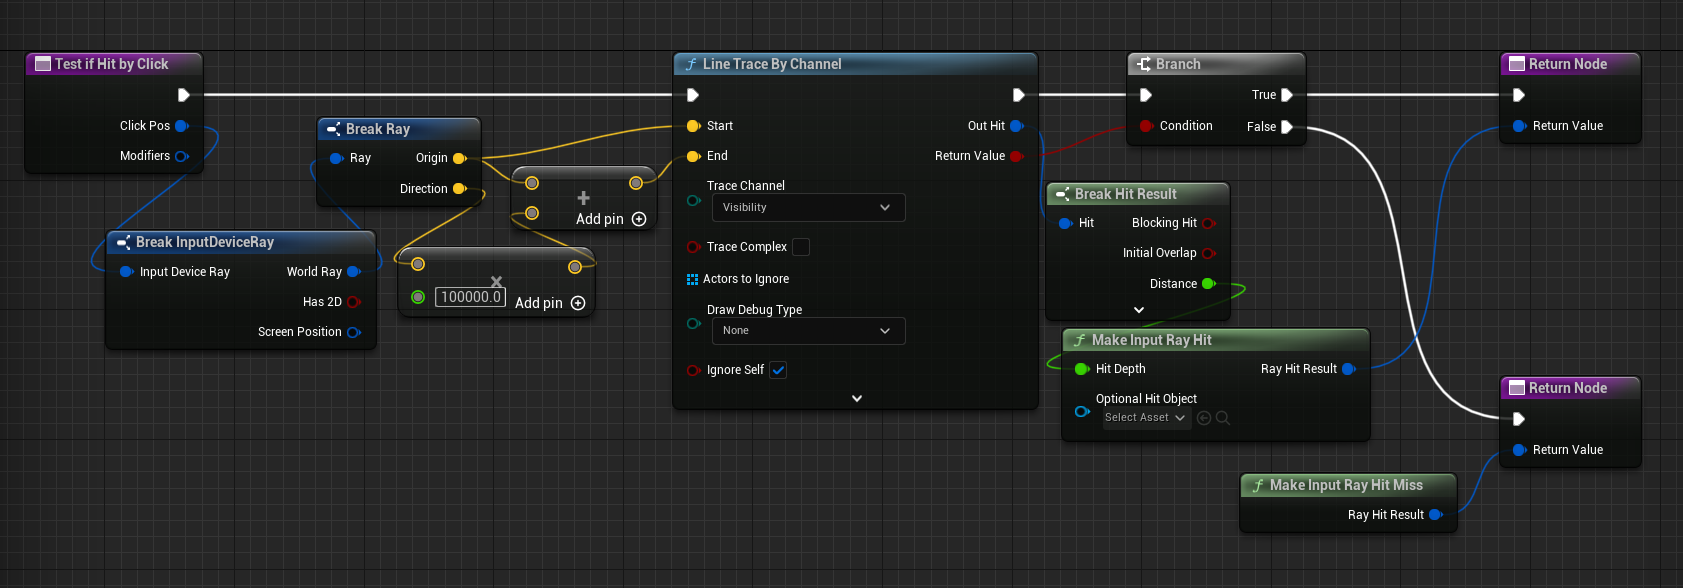Click the use selected asset arrow icon
The image size is (1683, 588).
pyautogui.click(x=1204, y=418)
